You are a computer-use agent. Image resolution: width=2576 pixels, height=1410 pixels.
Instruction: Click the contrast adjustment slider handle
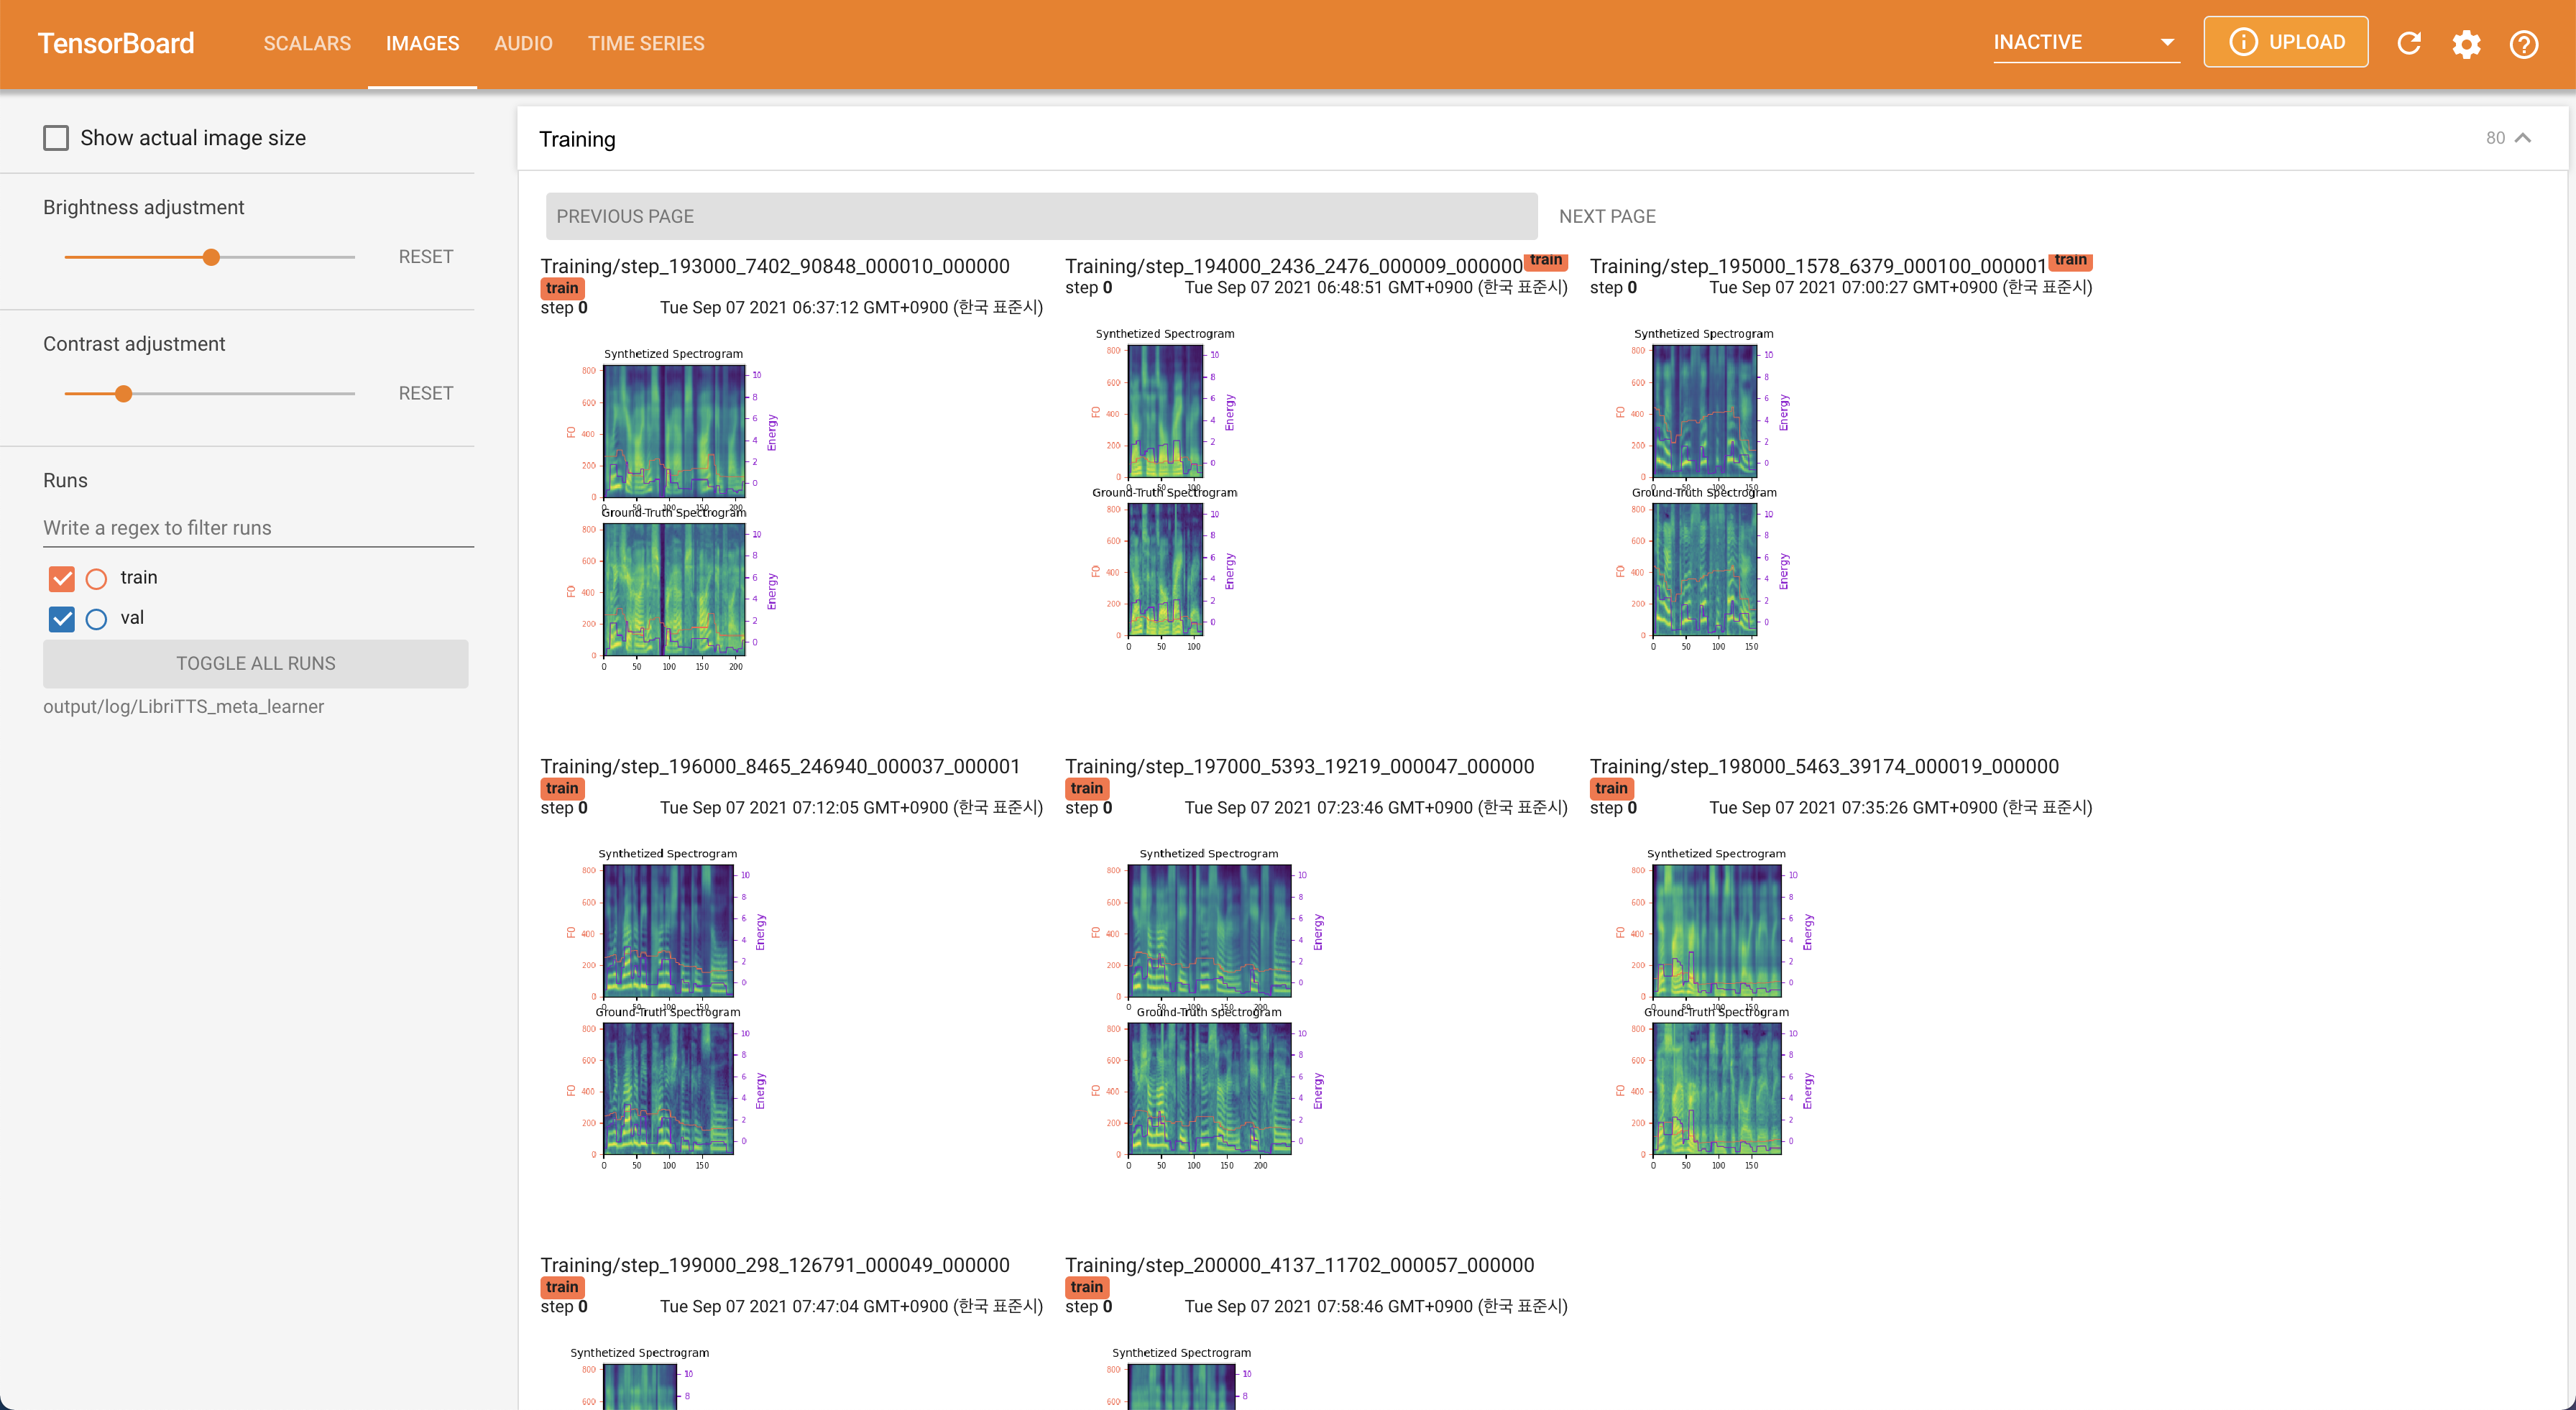[x=123, y=394]
